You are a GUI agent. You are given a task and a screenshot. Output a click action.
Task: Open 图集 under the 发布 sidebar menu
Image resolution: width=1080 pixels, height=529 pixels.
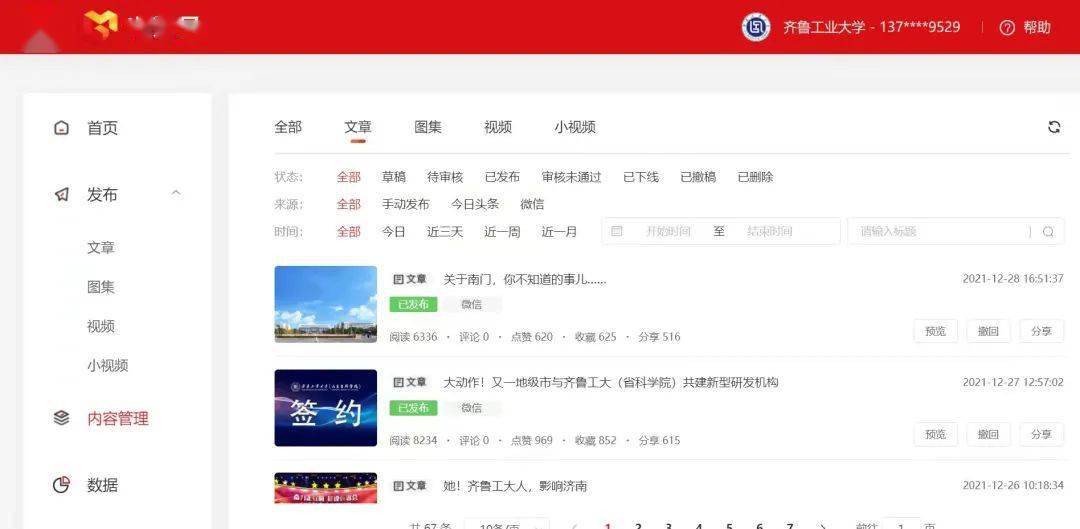(101, 287)
